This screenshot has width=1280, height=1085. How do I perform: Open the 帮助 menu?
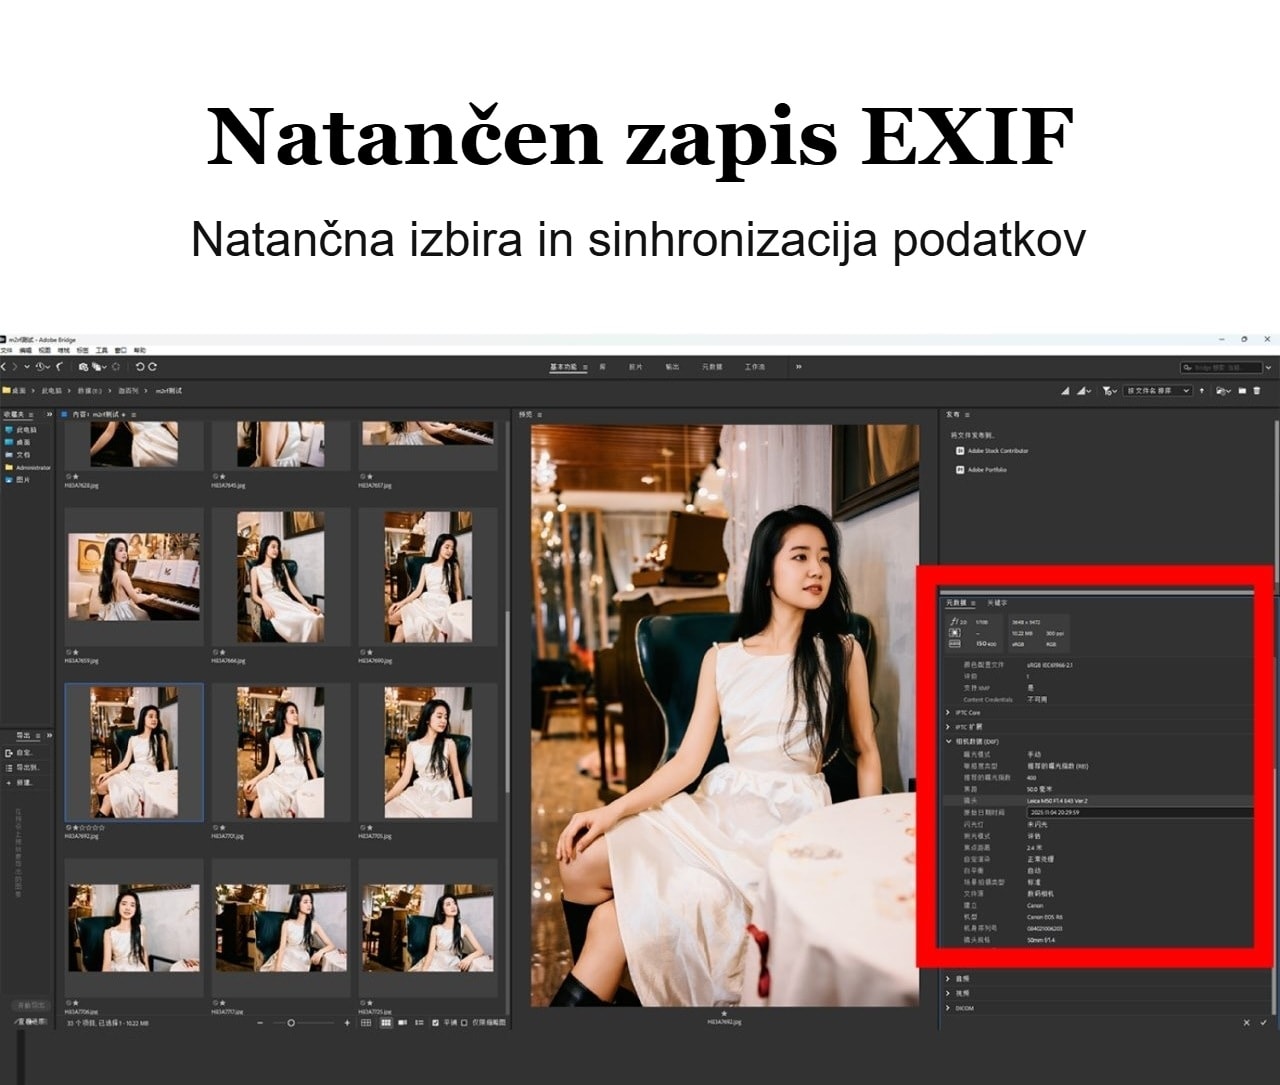pyautogui.click(x=139, y=350)
